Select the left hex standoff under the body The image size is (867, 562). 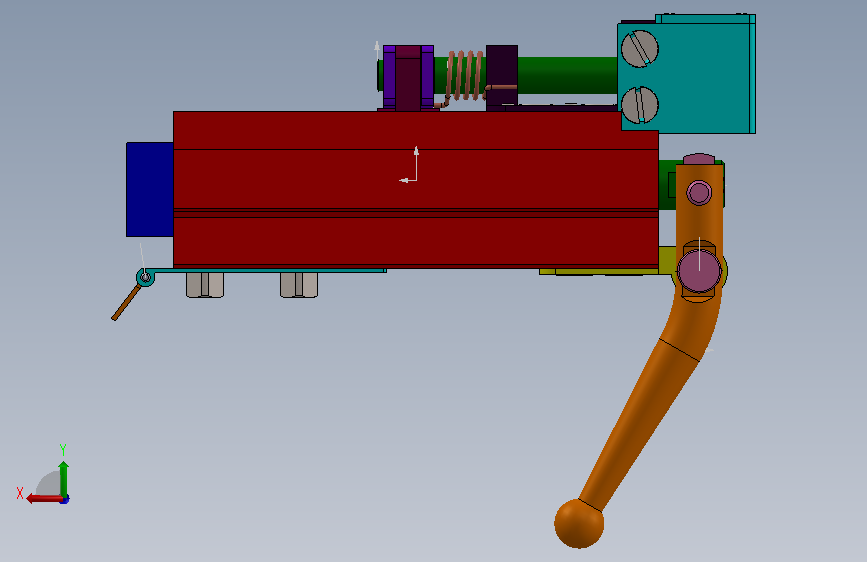205,285
